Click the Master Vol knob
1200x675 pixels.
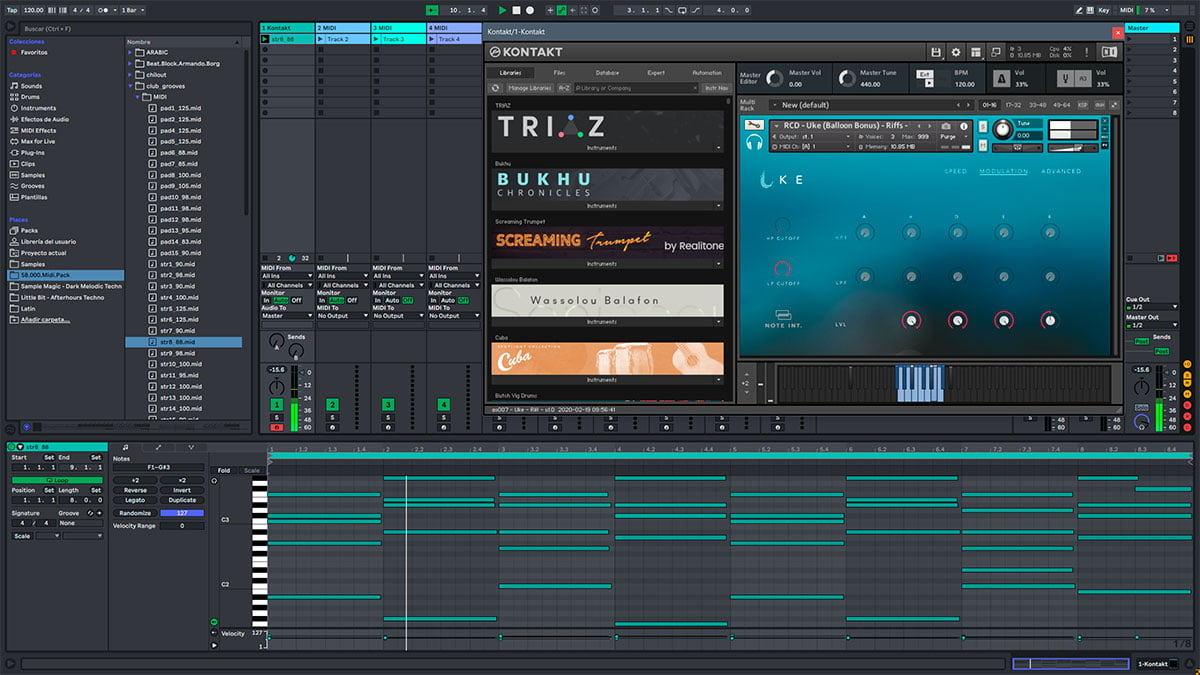point(775,79)
